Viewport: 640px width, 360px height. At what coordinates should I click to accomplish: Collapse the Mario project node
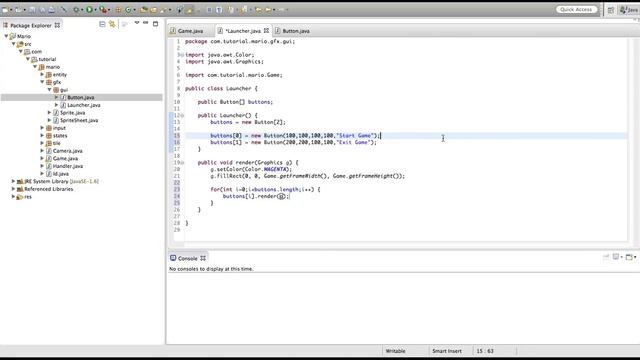tap(6, 36)
